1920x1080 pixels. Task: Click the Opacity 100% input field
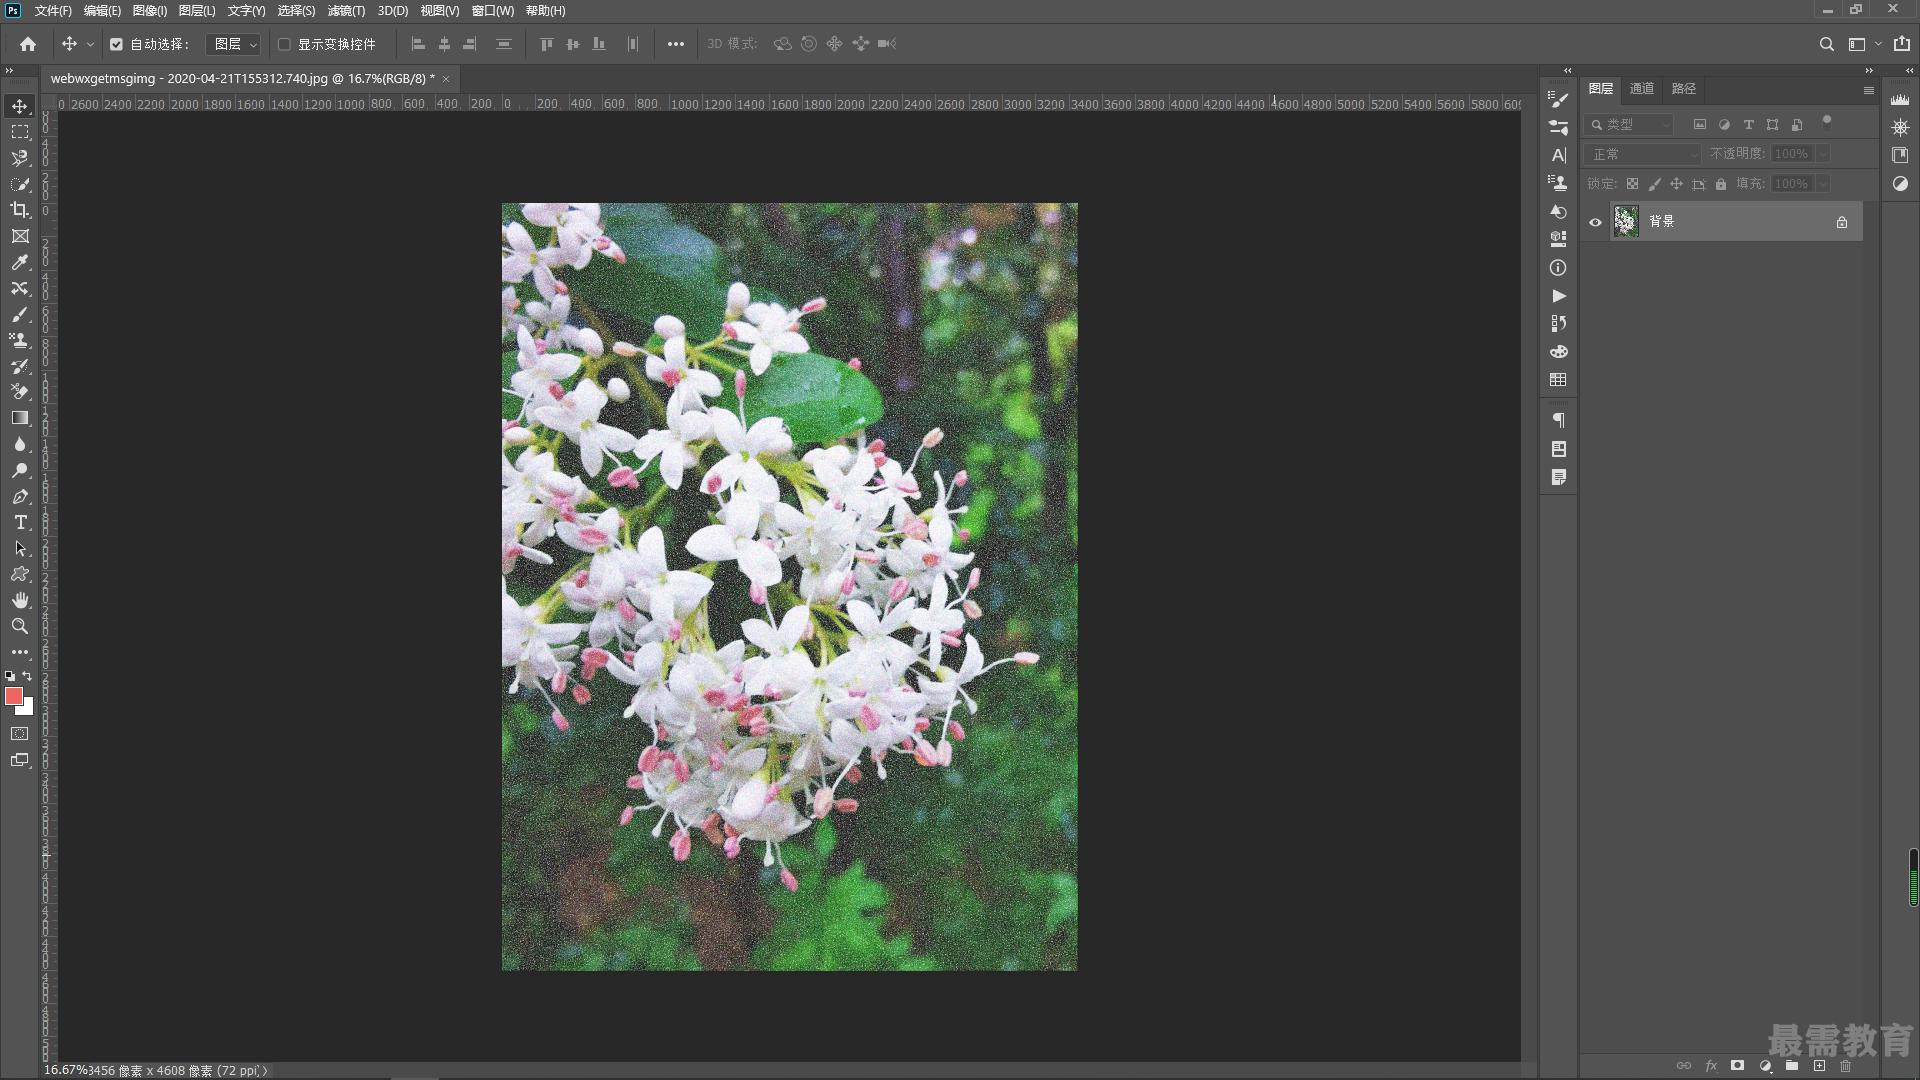tap(1791, 154)
